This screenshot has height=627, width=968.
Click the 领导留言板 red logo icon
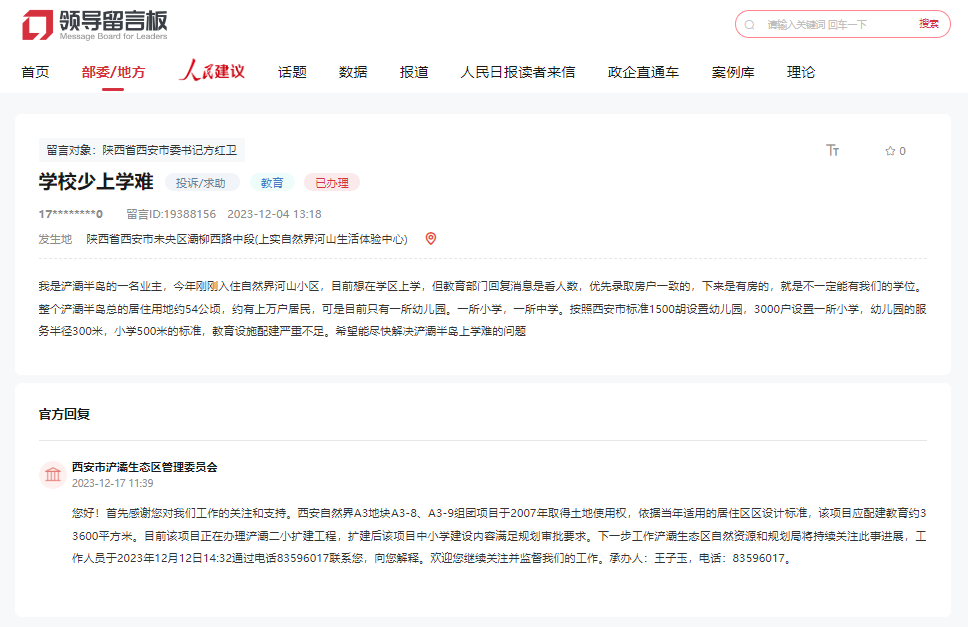[x=37, y=25]
